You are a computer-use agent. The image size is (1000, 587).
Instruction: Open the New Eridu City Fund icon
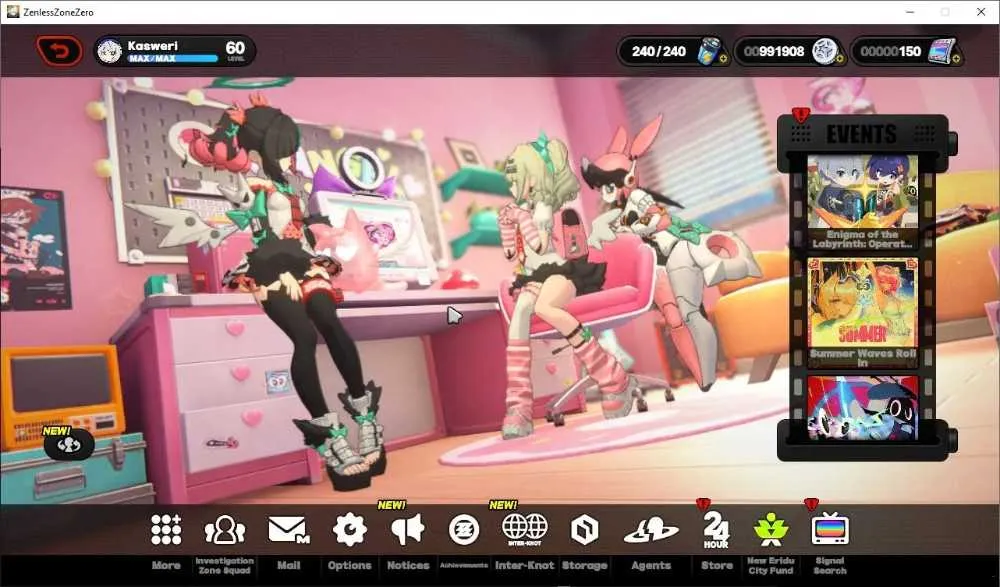coord(770,530)
